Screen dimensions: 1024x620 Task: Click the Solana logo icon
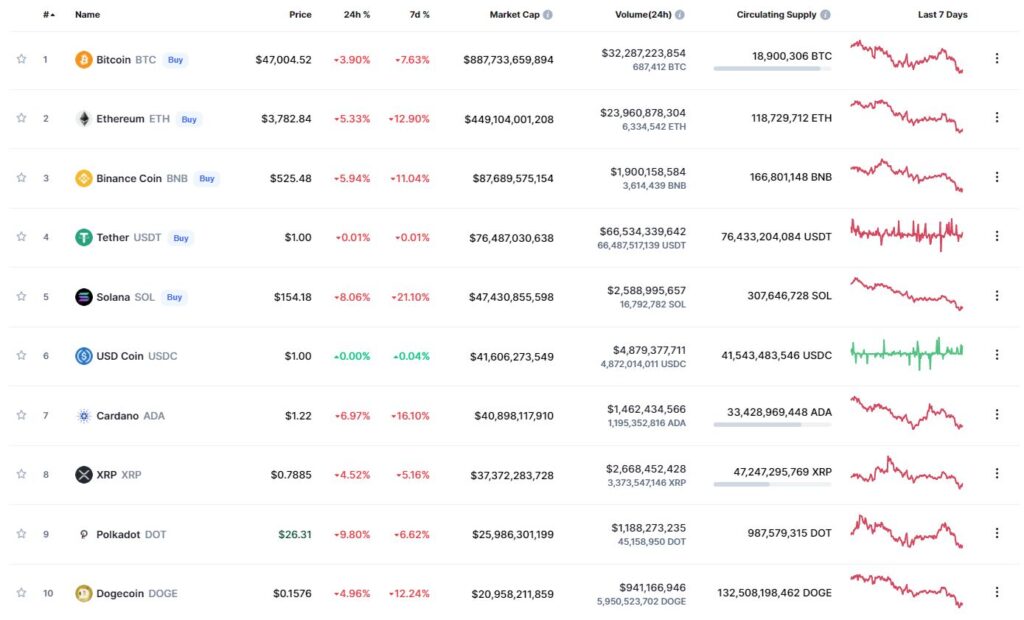tap(84, 297)
